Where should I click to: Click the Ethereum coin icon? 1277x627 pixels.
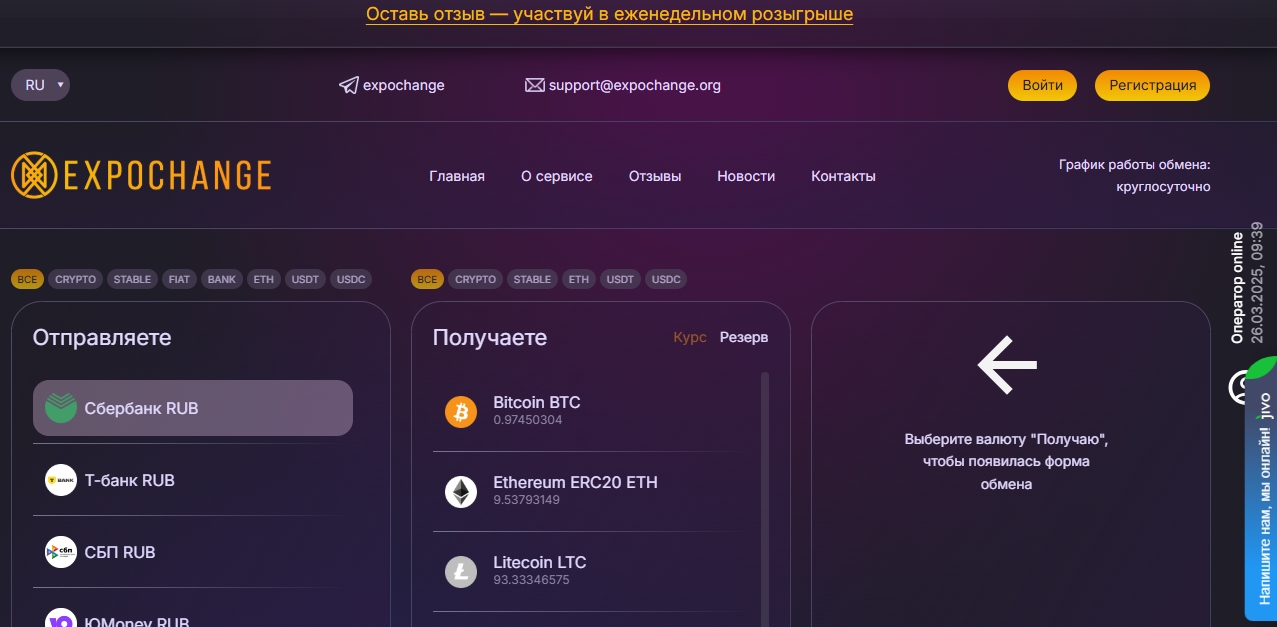461,491
